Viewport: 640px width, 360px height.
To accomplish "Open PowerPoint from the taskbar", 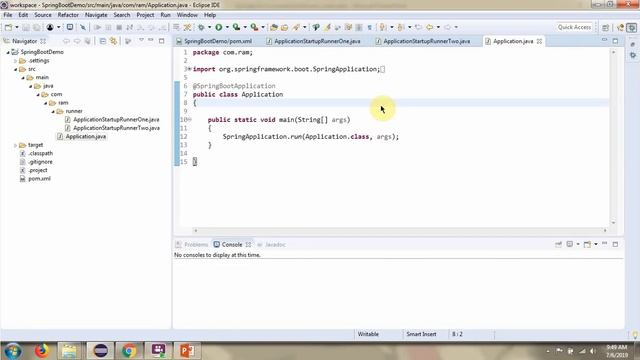I will click(187, 351).
